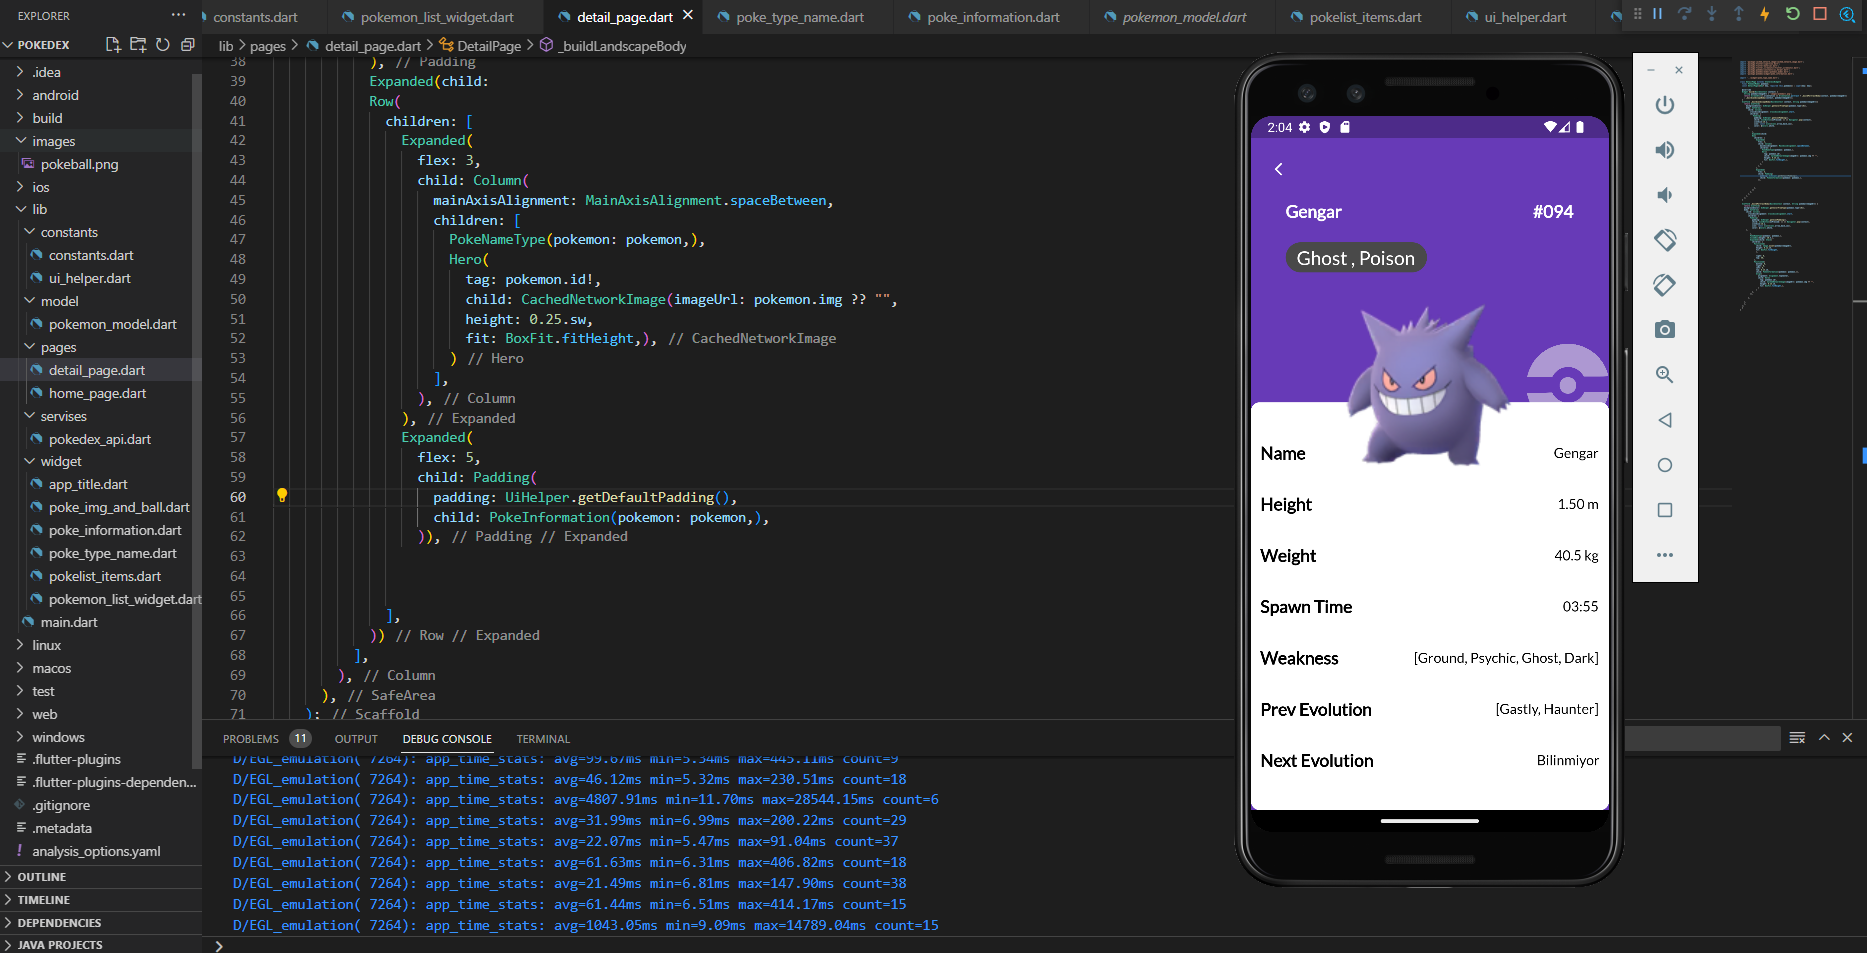Open home_page.dart in the explorer
This screenshot has height=953, width=1867.
coord(97,393)
